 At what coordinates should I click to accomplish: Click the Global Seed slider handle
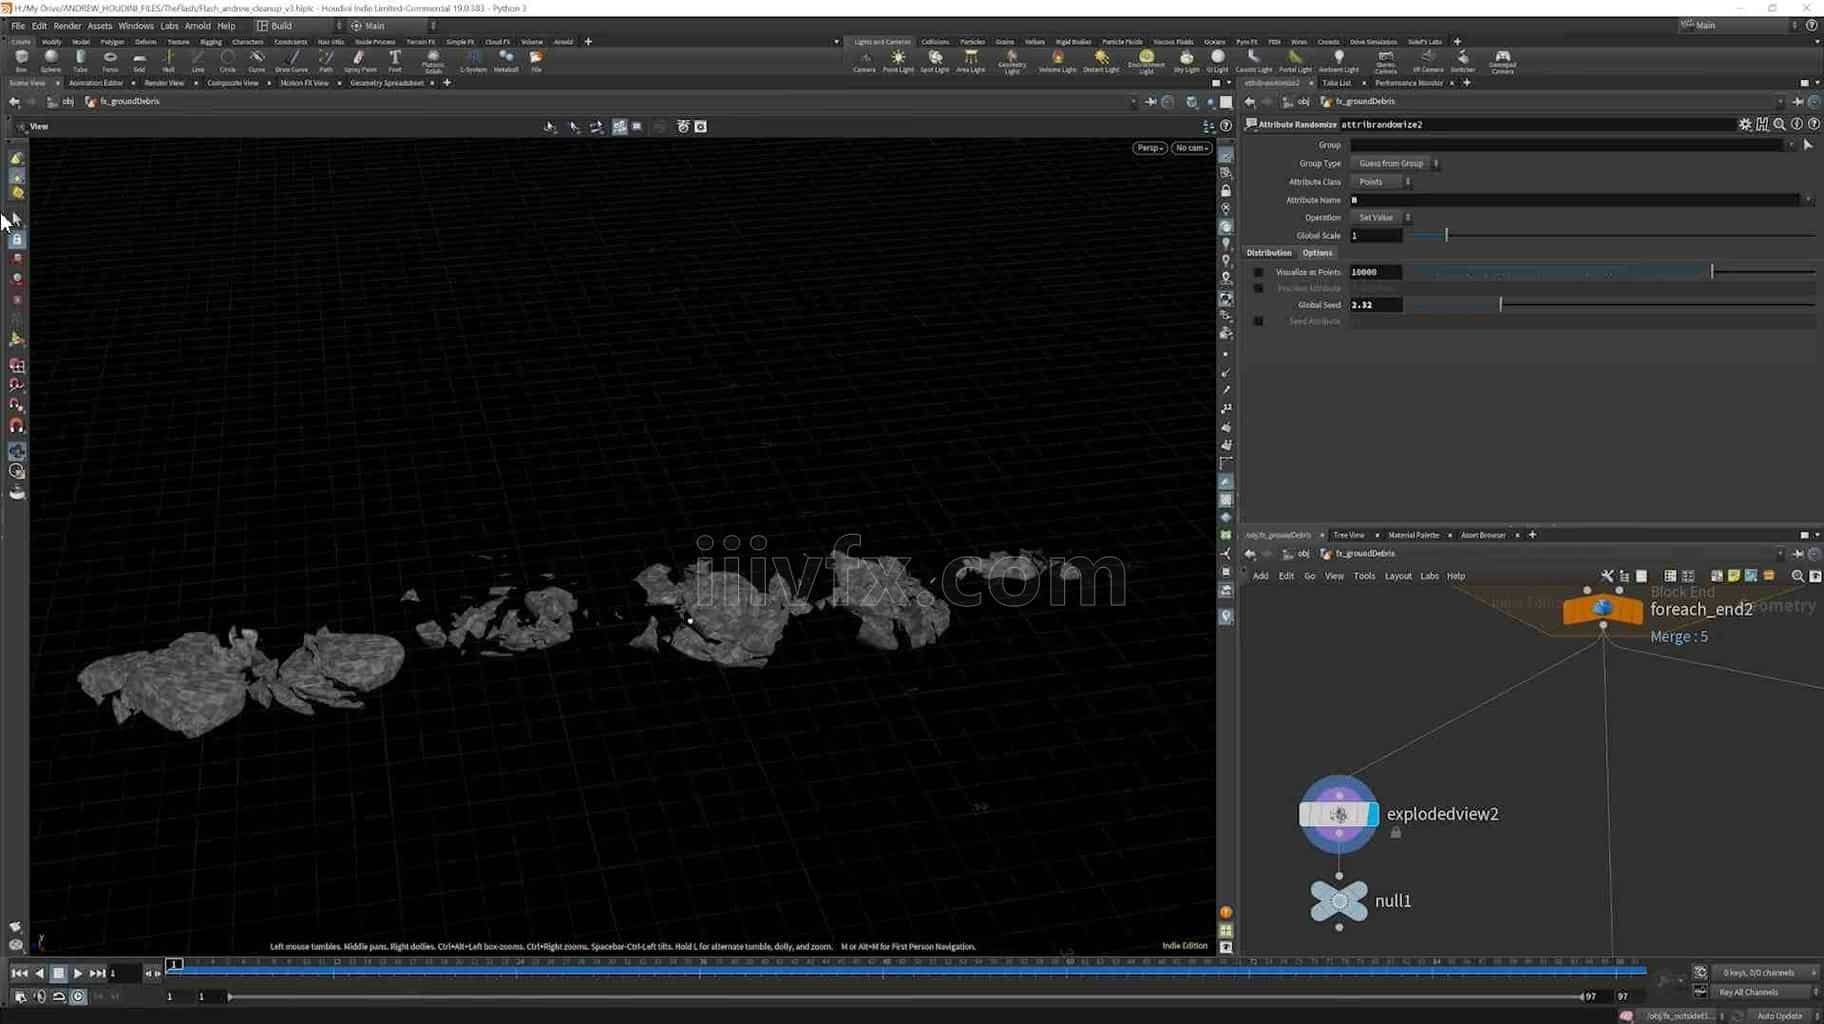coord(1500,305)
